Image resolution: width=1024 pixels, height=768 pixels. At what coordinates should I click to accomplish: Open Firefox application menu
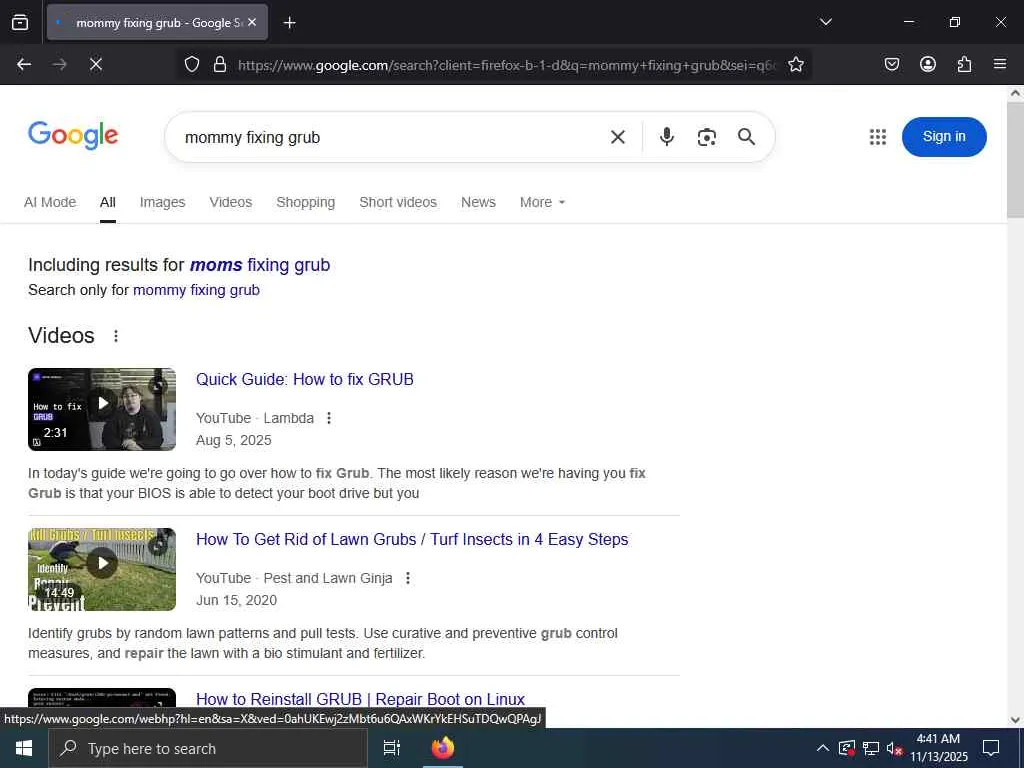tap(999, 64)
